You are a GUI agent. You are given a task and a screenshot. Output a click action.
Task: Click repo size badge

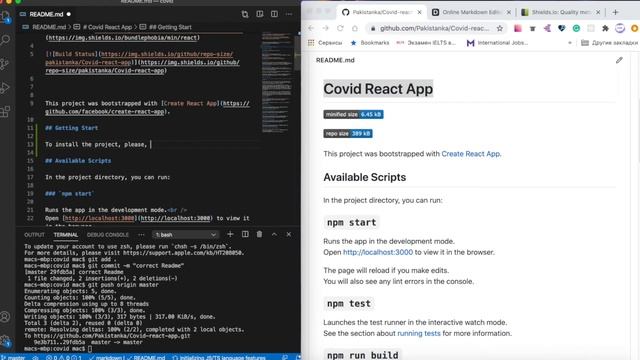[x=348, y=133]
